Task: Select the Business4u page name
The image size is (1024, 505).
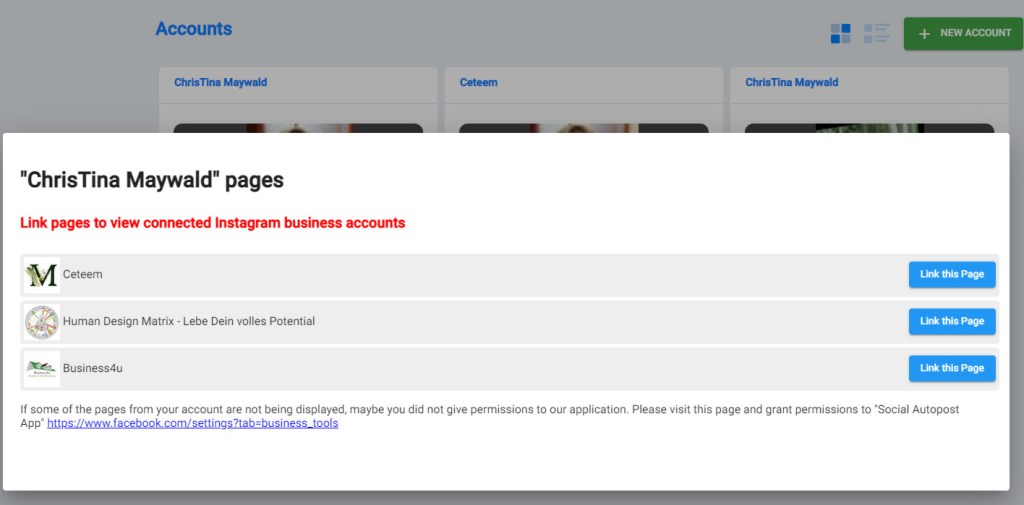Action: 92,368
